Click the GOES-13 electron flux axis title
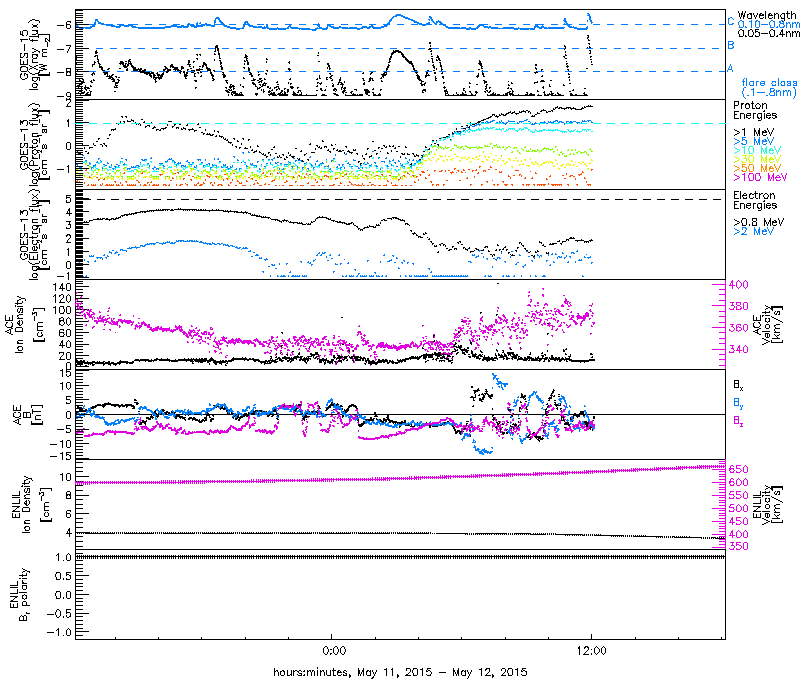The height and width of the screenshot is (680, 800). tap(34, 235)
